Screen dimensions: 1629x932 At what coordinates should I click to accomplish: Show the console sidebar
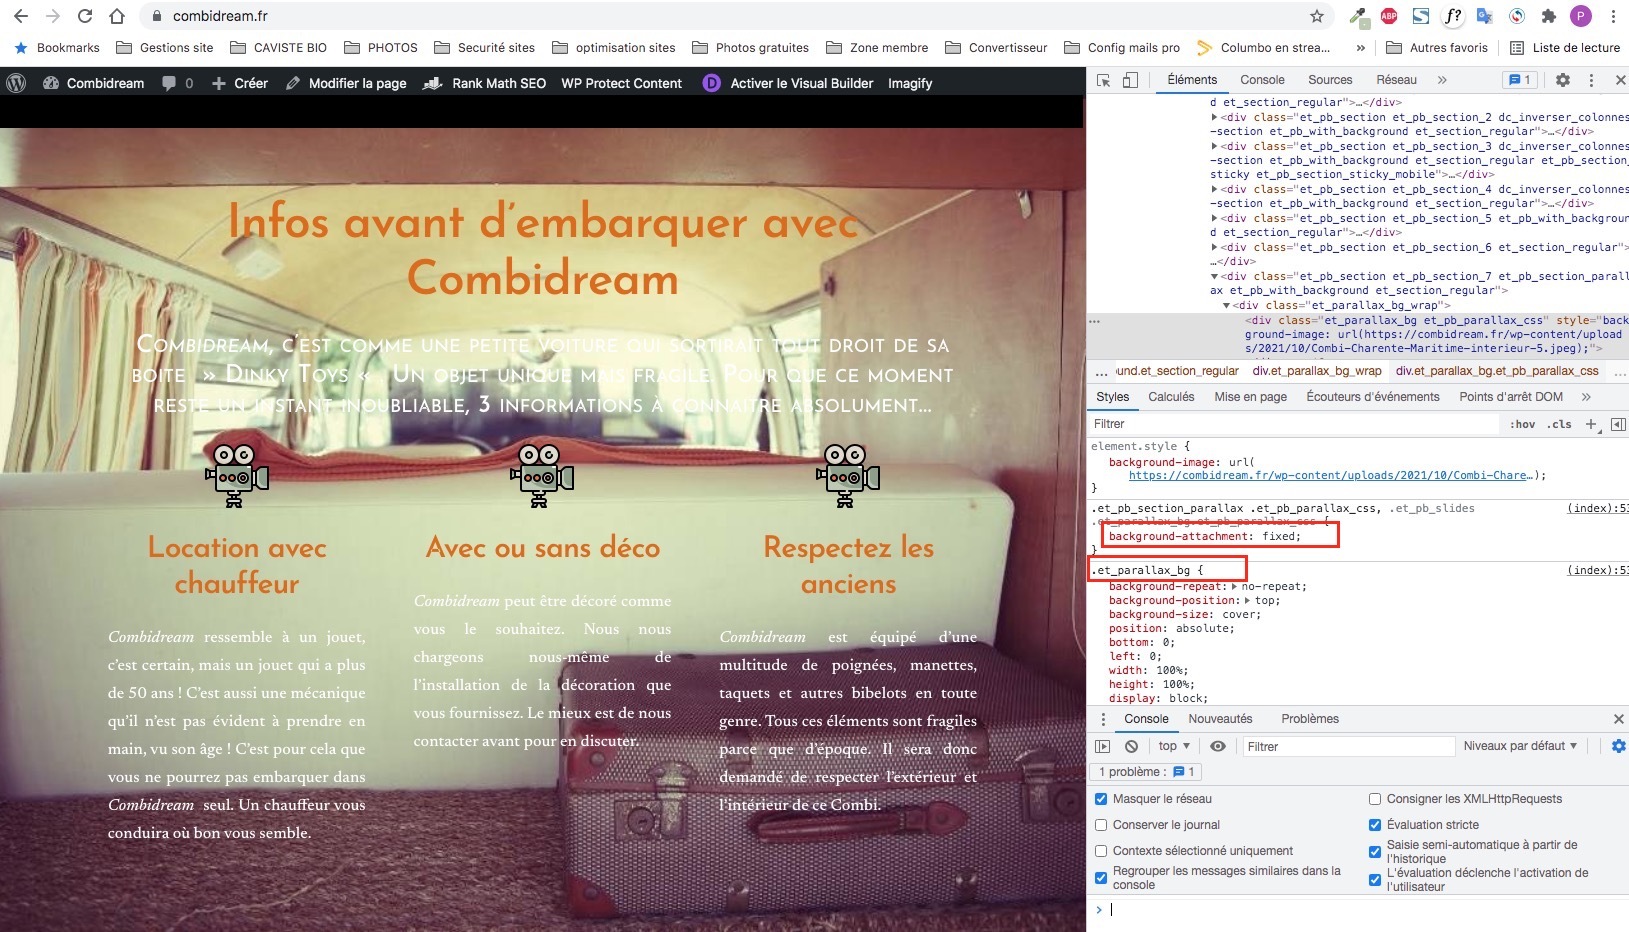click(1103, 746)
